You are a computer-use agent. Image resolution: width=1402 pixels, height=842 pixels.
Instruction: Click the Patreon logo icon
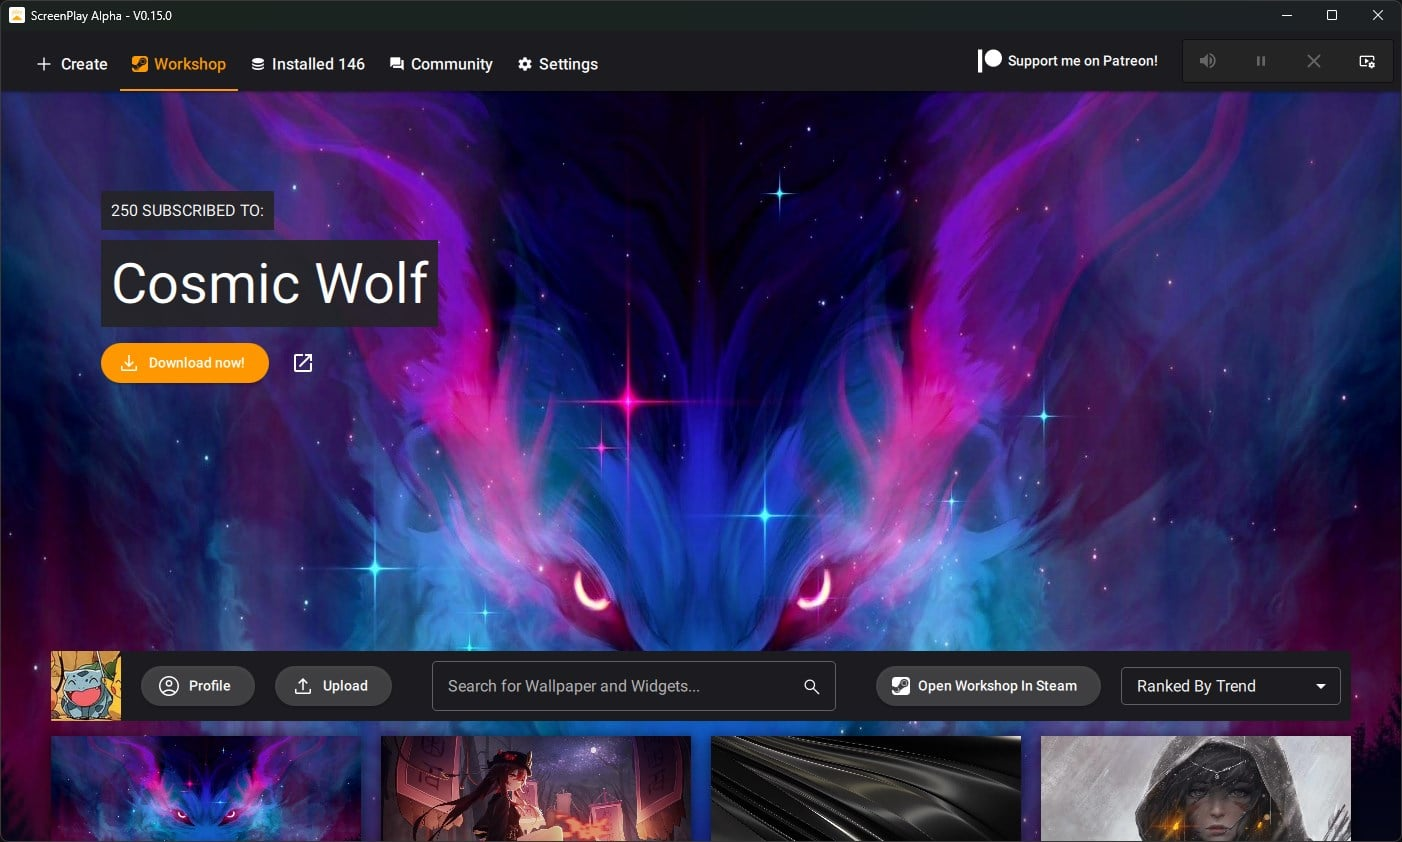pyautogui.click(x=989, y=61)
